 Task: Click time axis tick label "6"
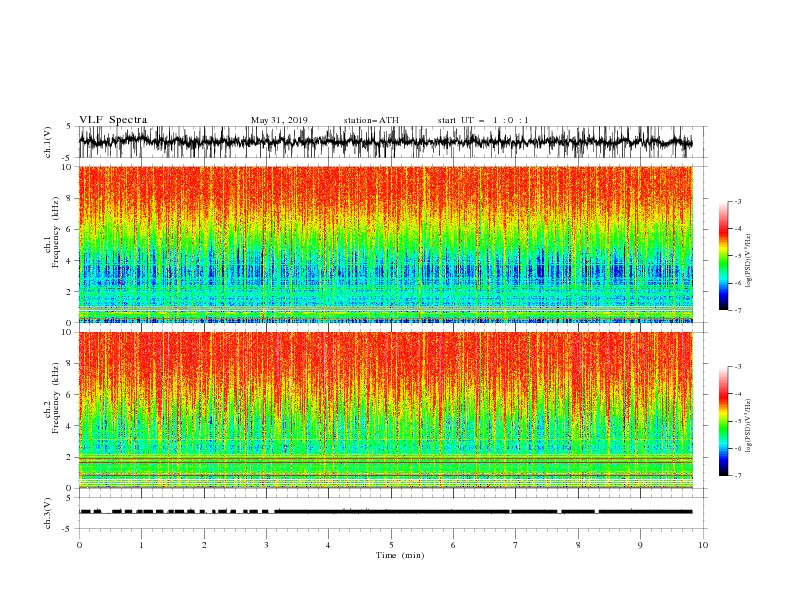(453, 545)
